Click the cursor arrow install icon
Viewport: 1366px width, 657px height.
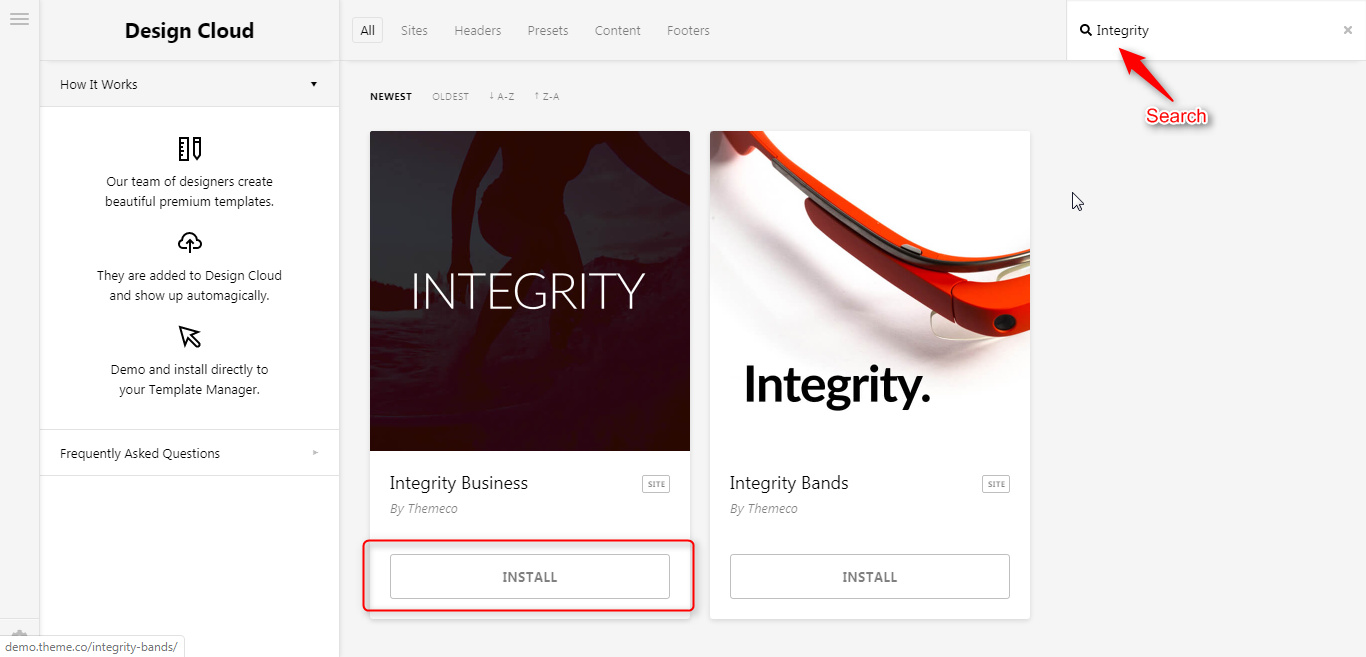tap(189, 336)
